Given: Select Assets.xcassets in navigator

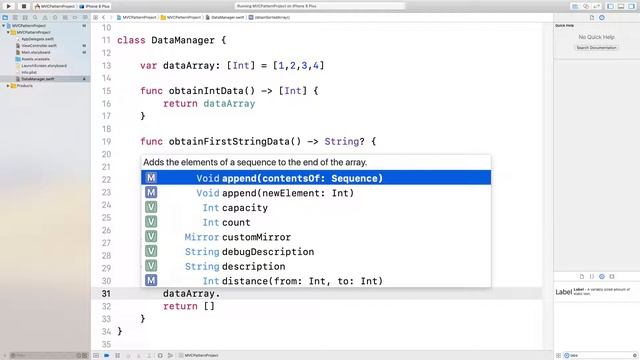Looking at the screenshot, I should point(35,59).
